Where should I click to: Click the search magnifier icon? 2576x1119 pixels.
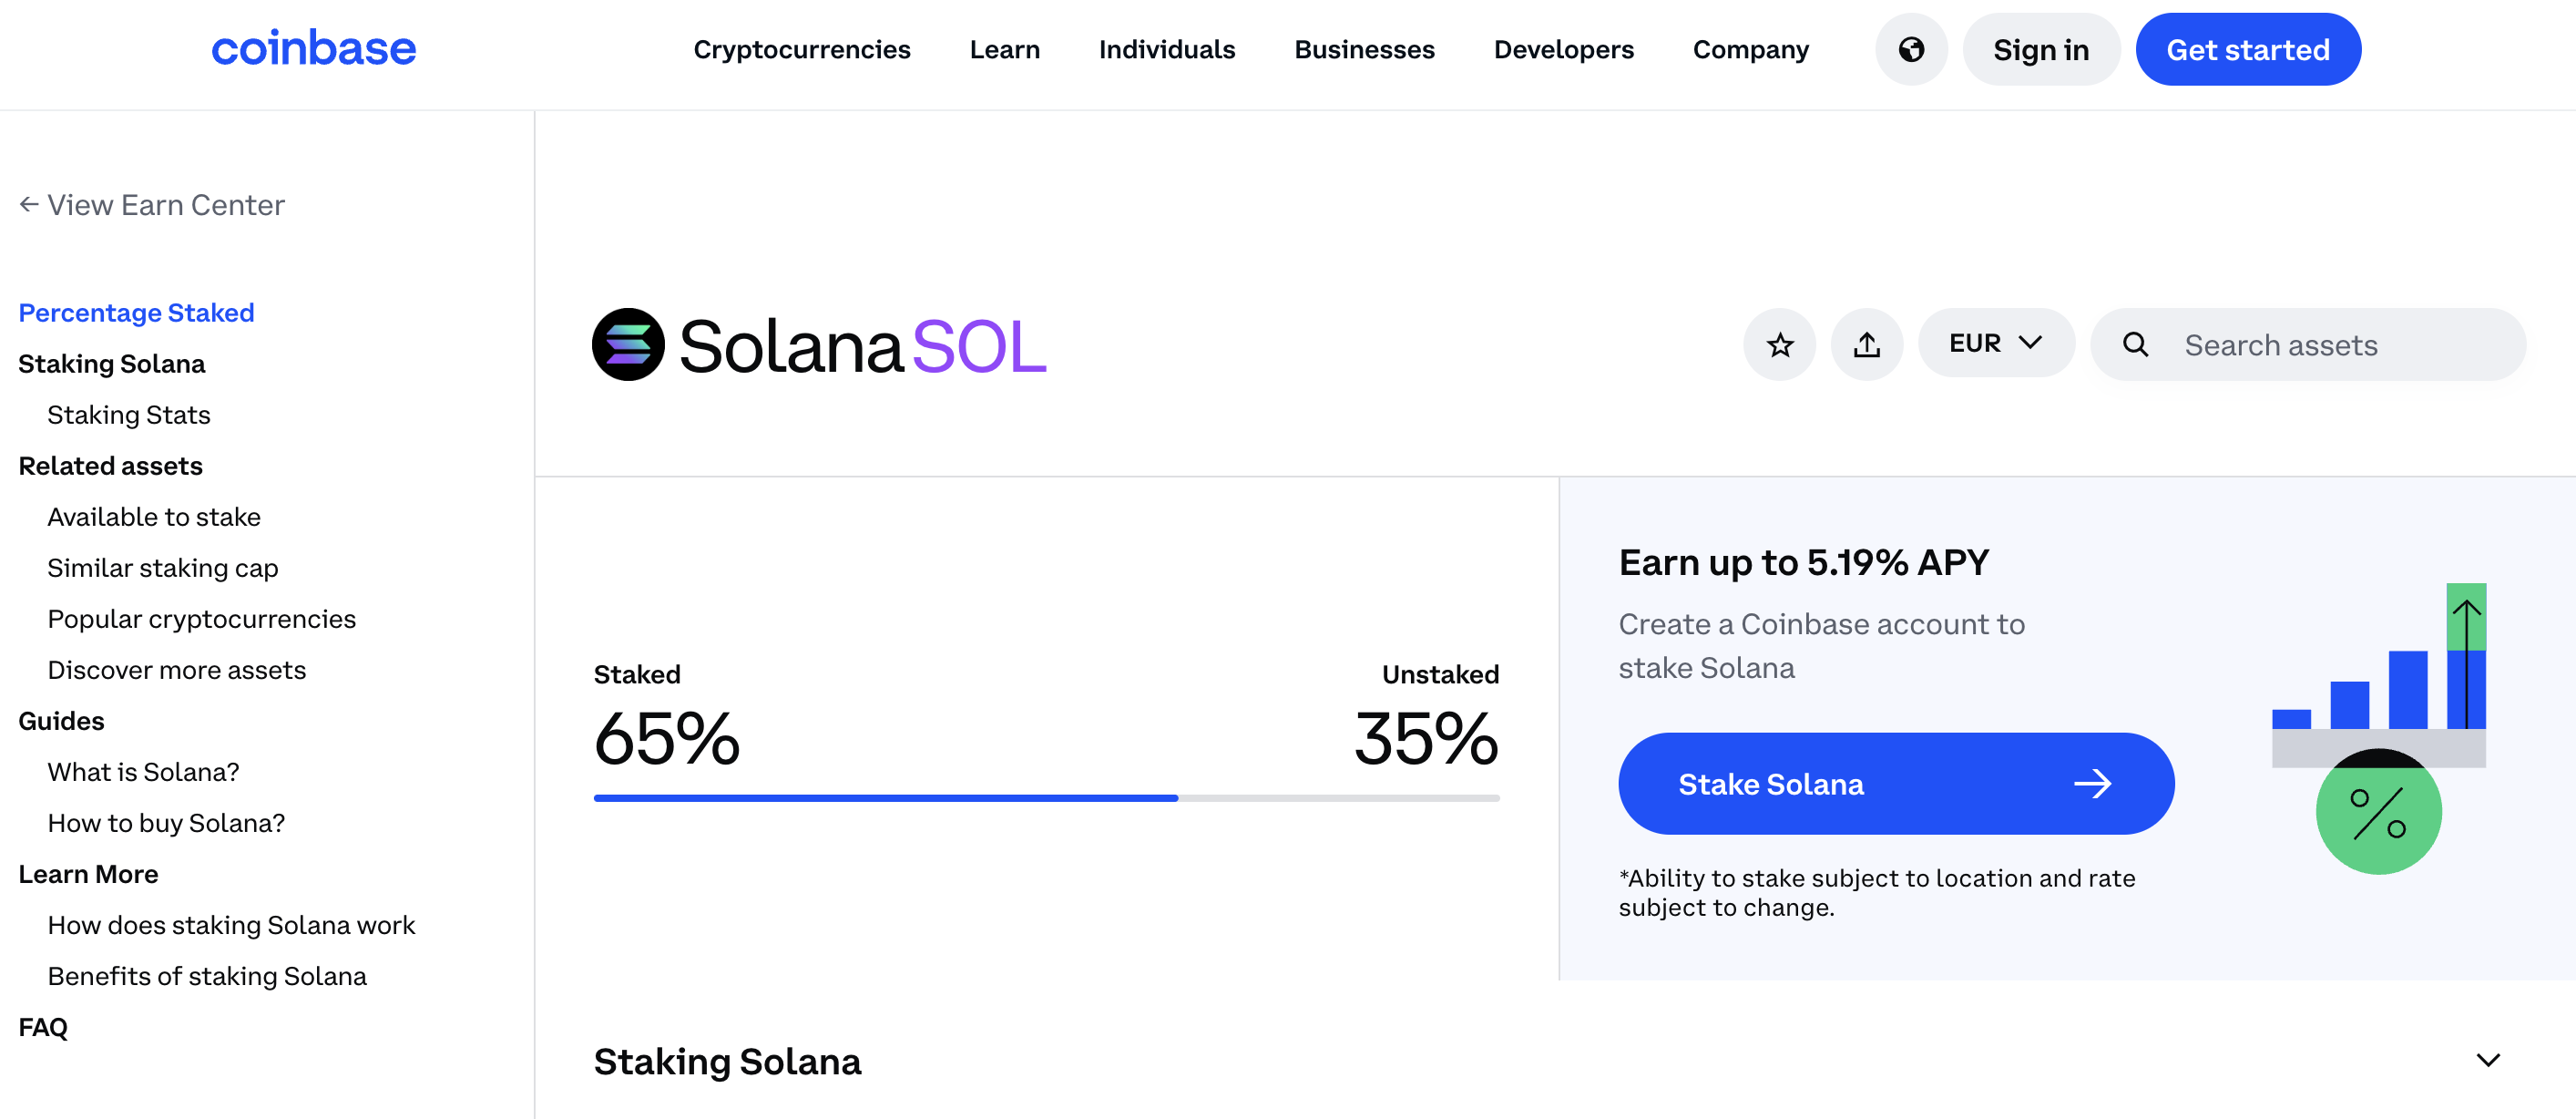[x=2135, y=345]
